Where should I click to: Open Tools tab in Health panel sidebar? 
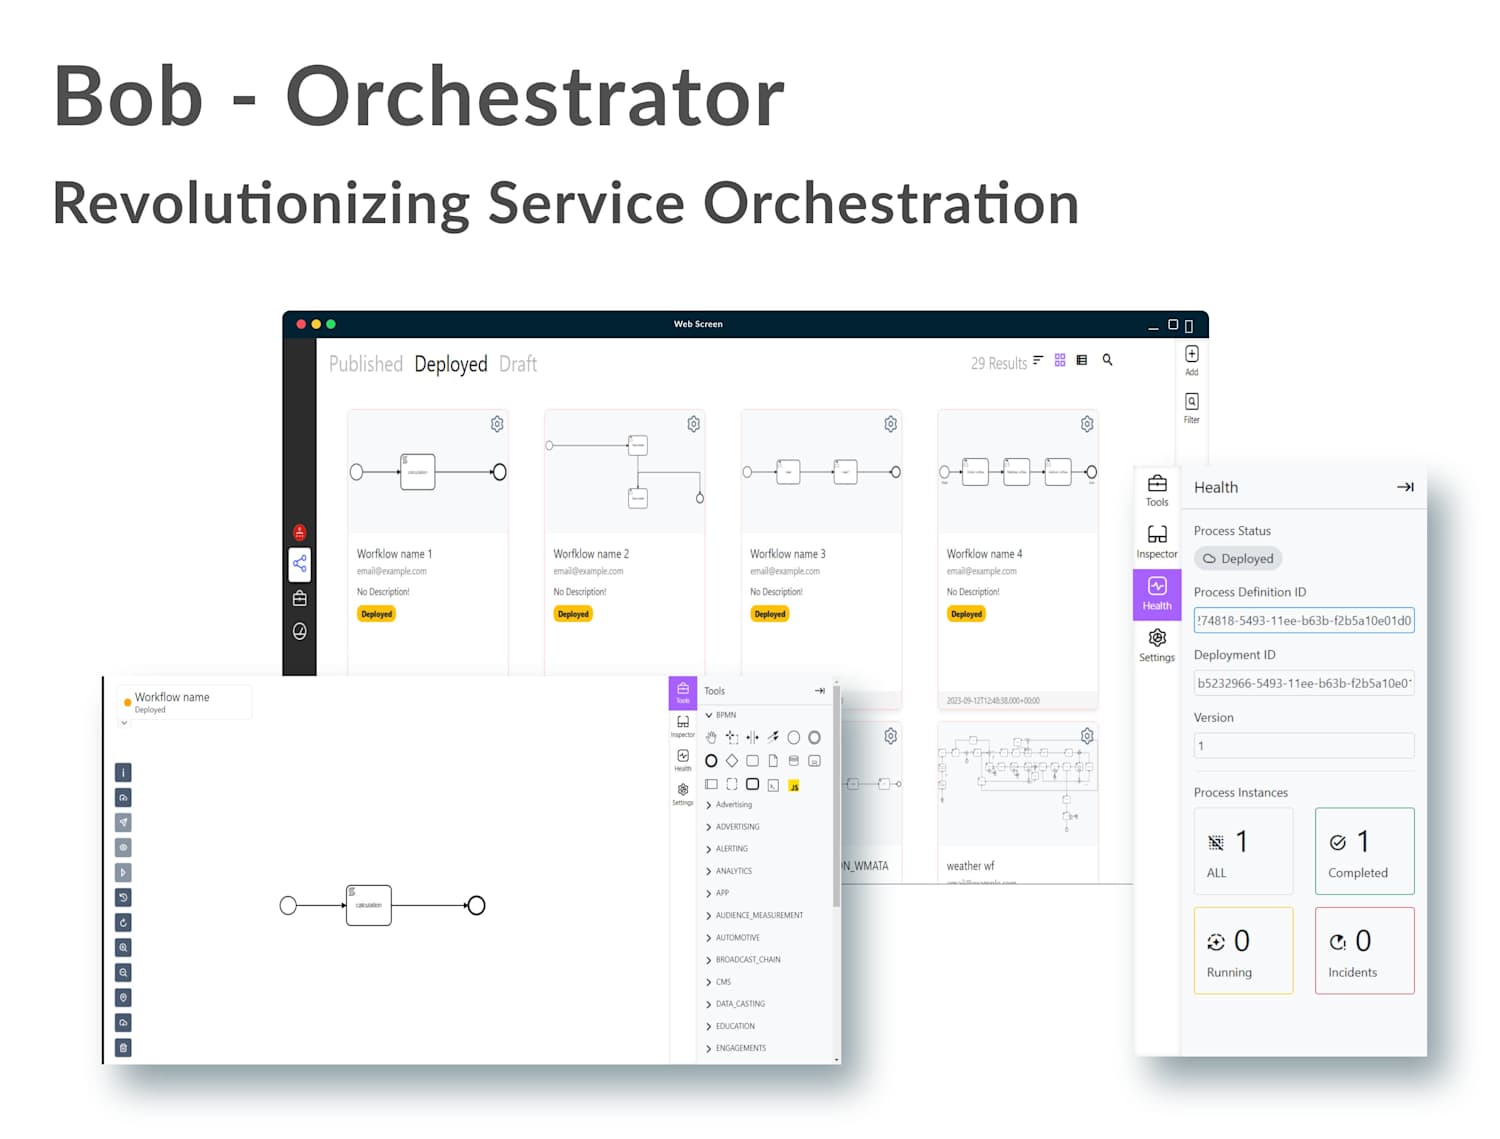point(1157,491)
